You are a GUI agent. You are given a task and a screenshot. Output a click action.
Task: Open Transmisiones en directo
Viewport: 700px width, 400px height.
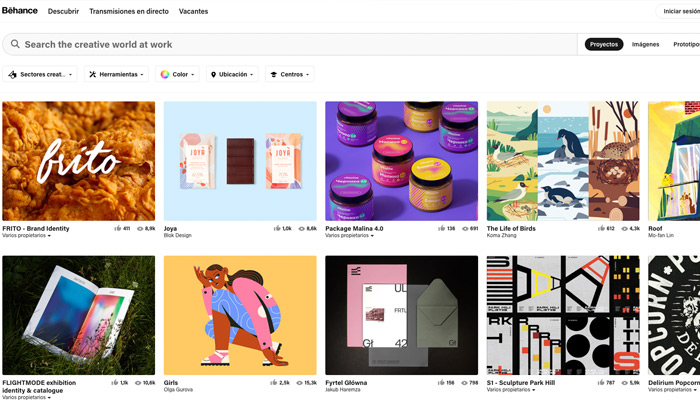pyautogui.click(x=129, y=11)
